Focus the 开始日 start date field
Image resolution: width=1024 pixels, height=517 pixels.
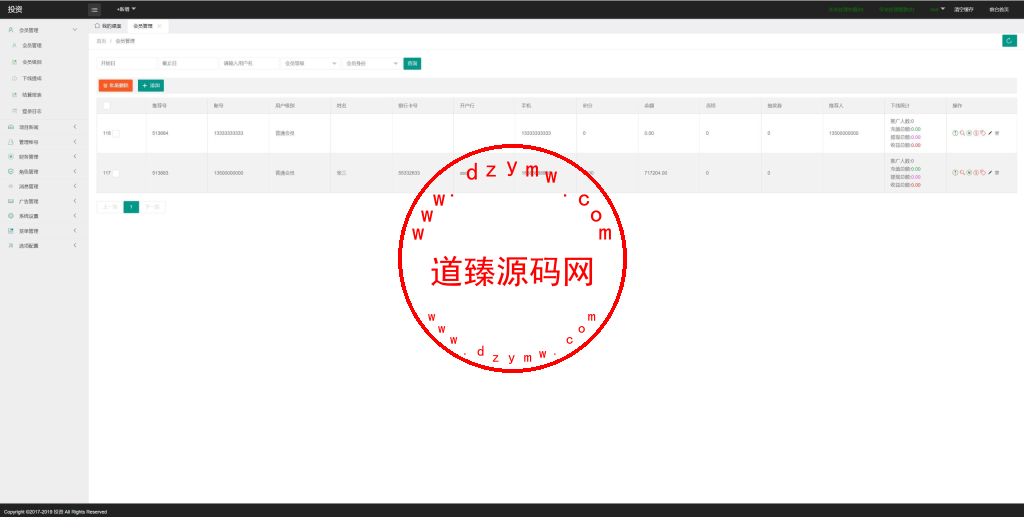127,63
